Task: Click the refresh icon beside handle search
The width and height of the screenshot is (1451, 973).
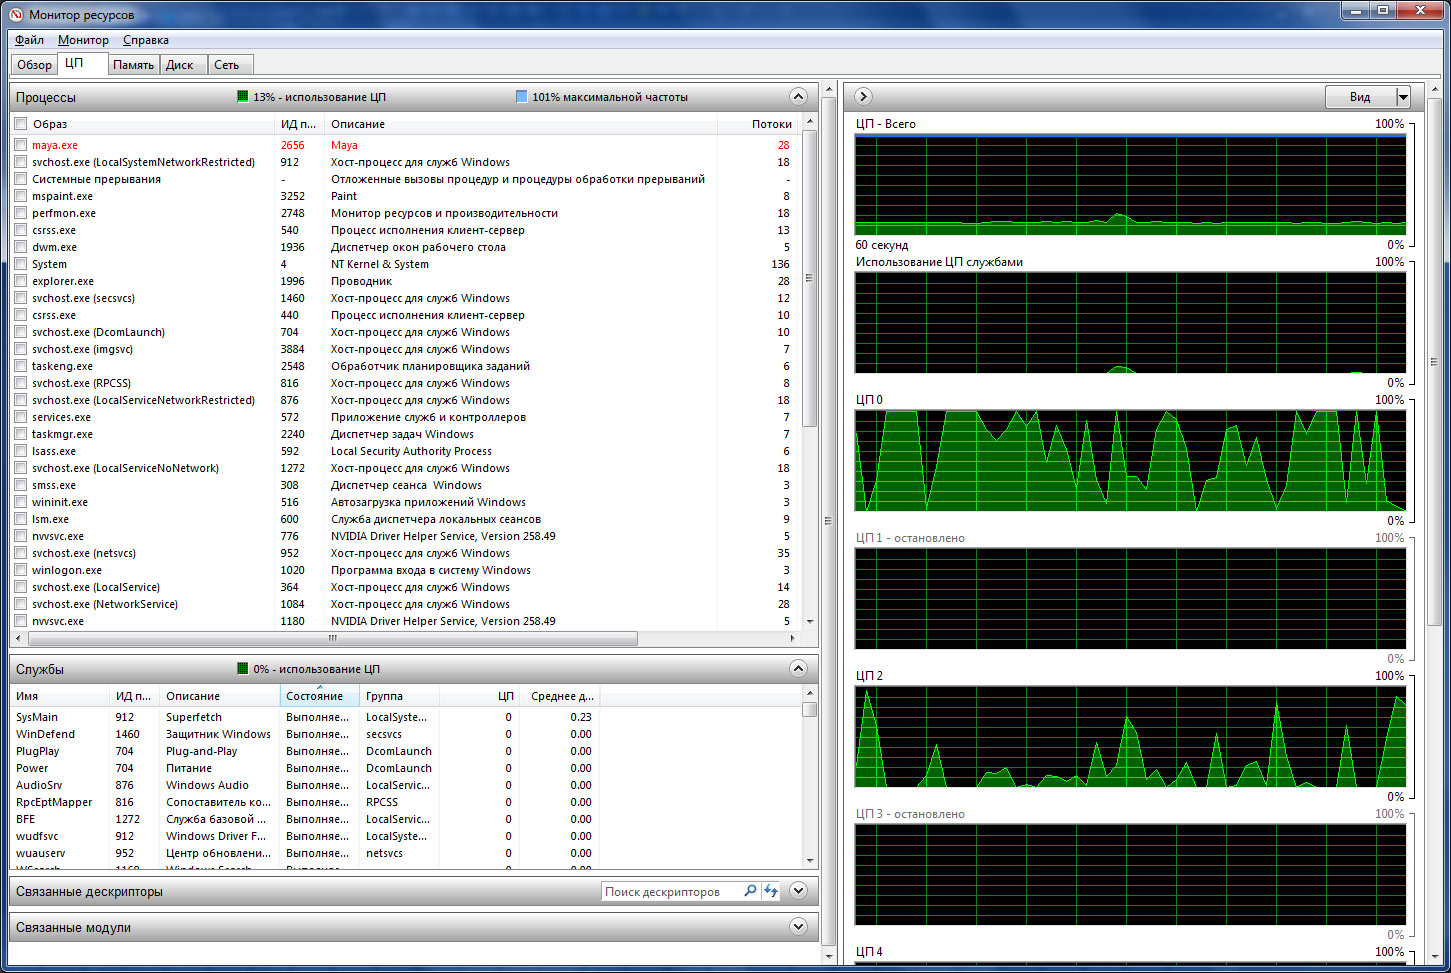Action: (x=771, y=891)
